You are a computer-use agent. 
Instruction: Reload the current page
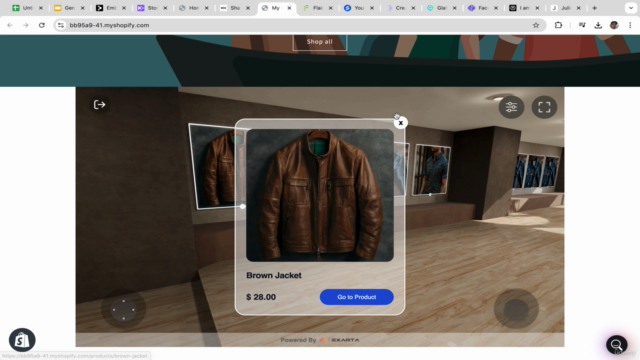pos(42,25)
